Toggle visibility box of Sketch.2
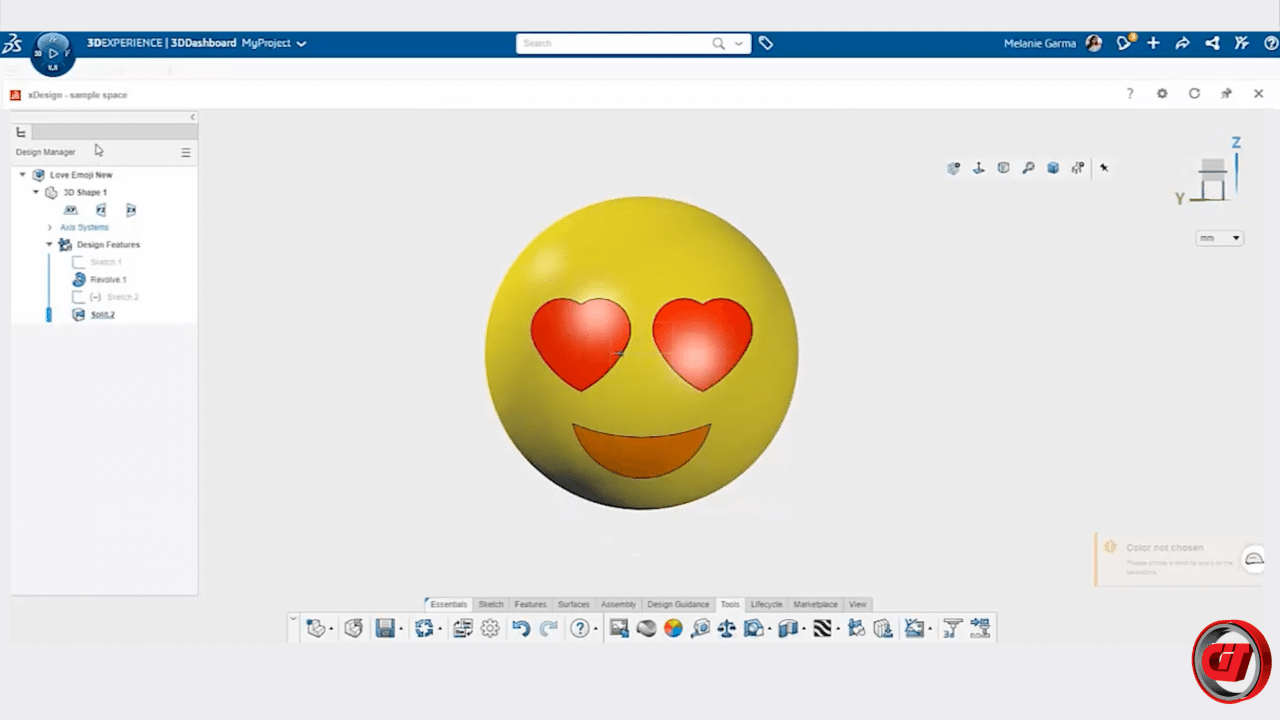 (79, 297)
